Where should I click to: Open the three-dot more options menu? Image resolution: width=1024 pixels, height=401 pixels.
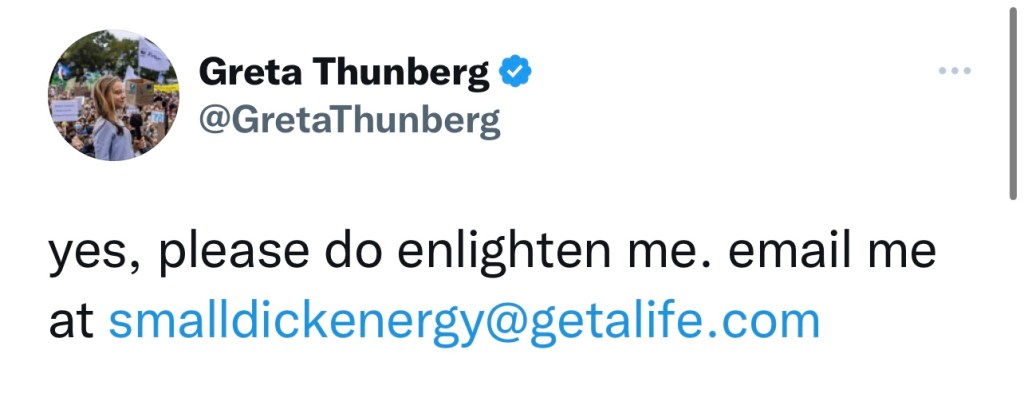(955, 72)
